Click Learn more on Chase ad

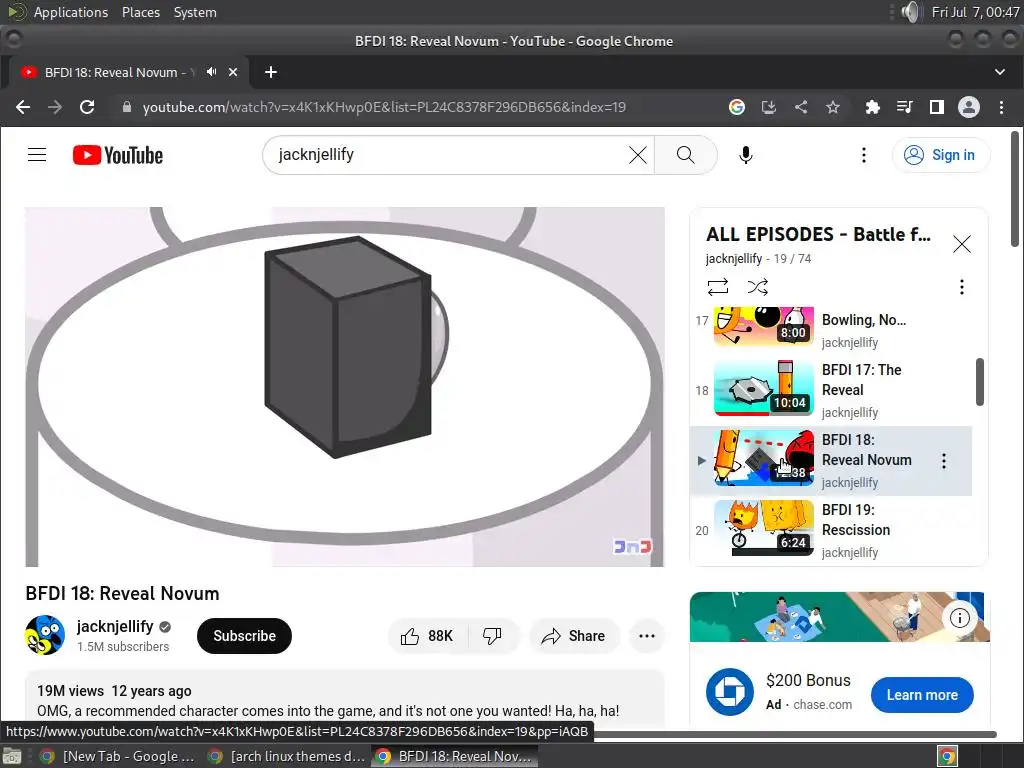pos(921,695)
